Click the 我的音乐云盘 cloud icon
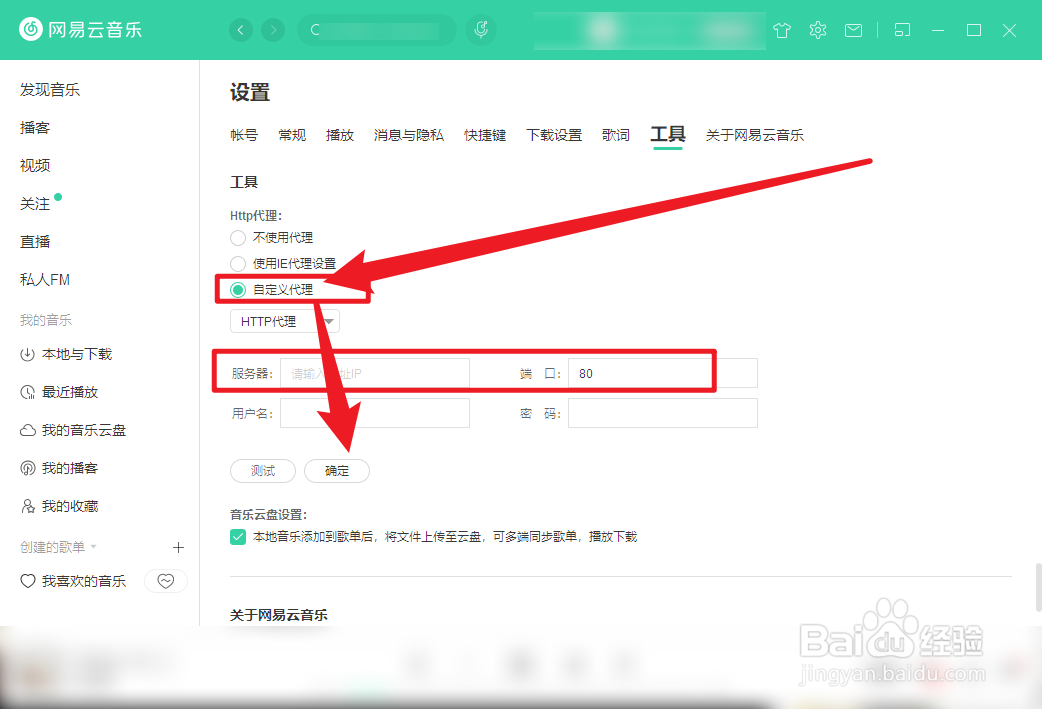 pos(27,431)
